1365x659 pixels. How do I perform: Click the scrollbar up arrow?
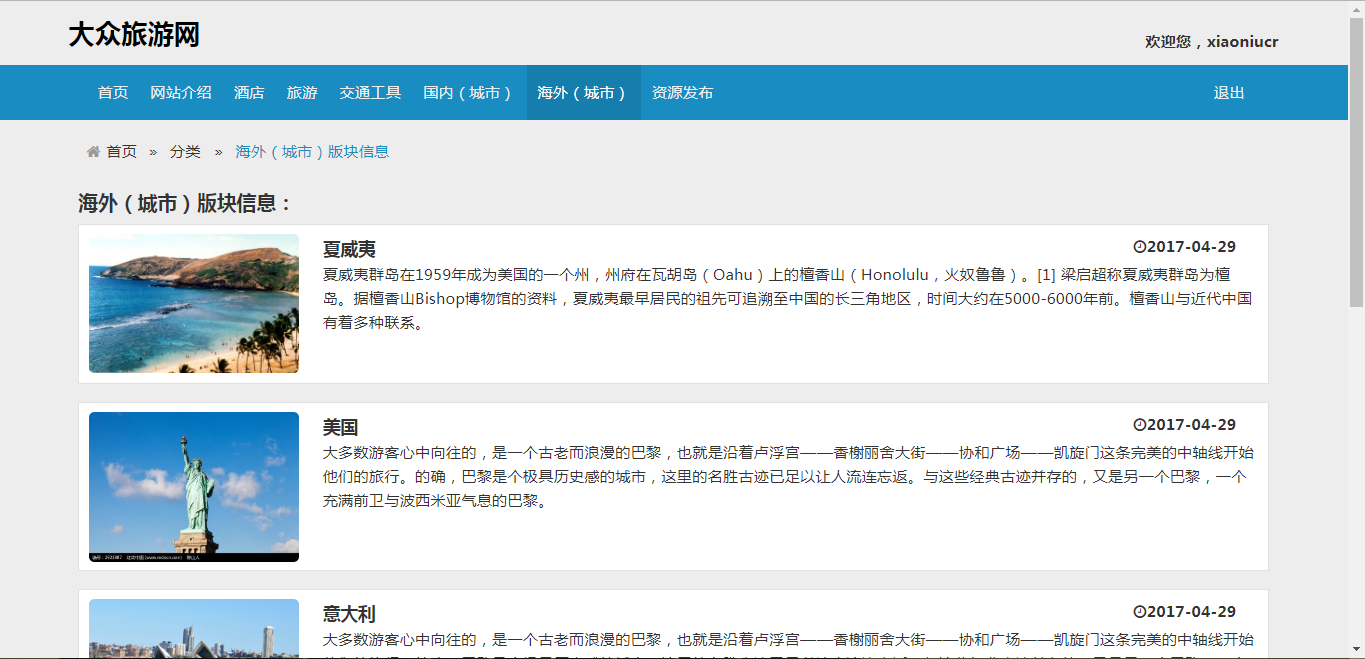(1356, 8)
